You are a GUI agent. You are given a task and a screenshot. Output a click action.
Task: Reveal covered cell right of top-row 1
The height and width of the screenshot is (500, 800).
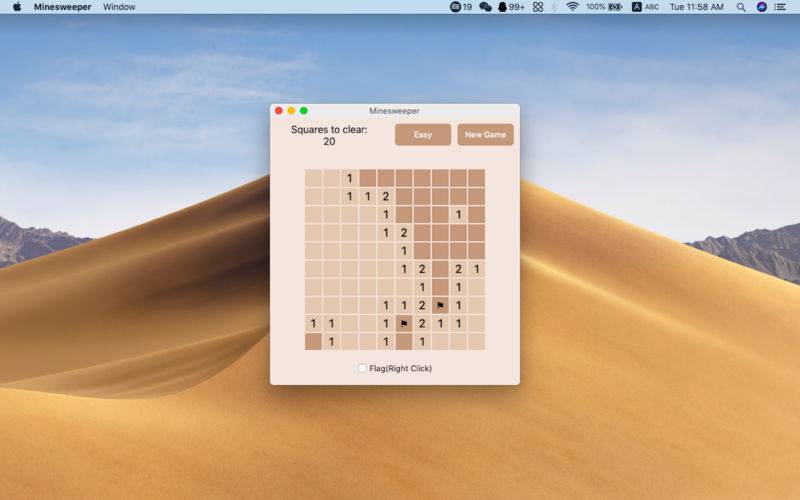point(368,178)
